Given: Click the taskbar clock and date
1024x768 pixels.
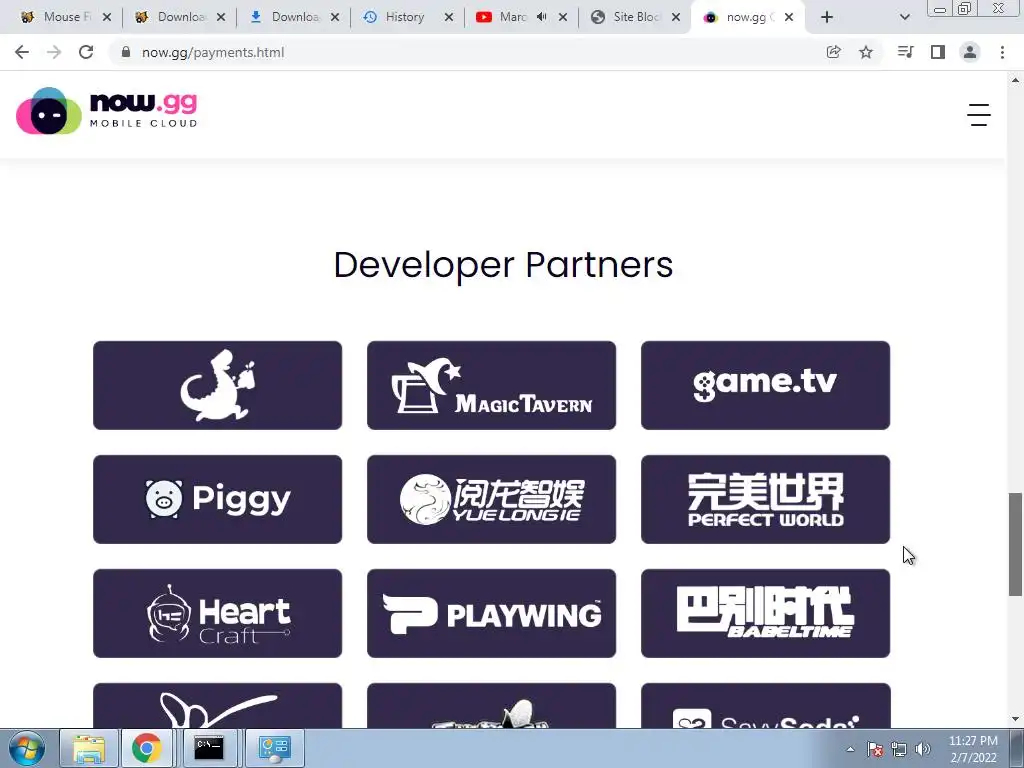Looking at the screenshot, I should pyautogui.click(x=973, y=749).
